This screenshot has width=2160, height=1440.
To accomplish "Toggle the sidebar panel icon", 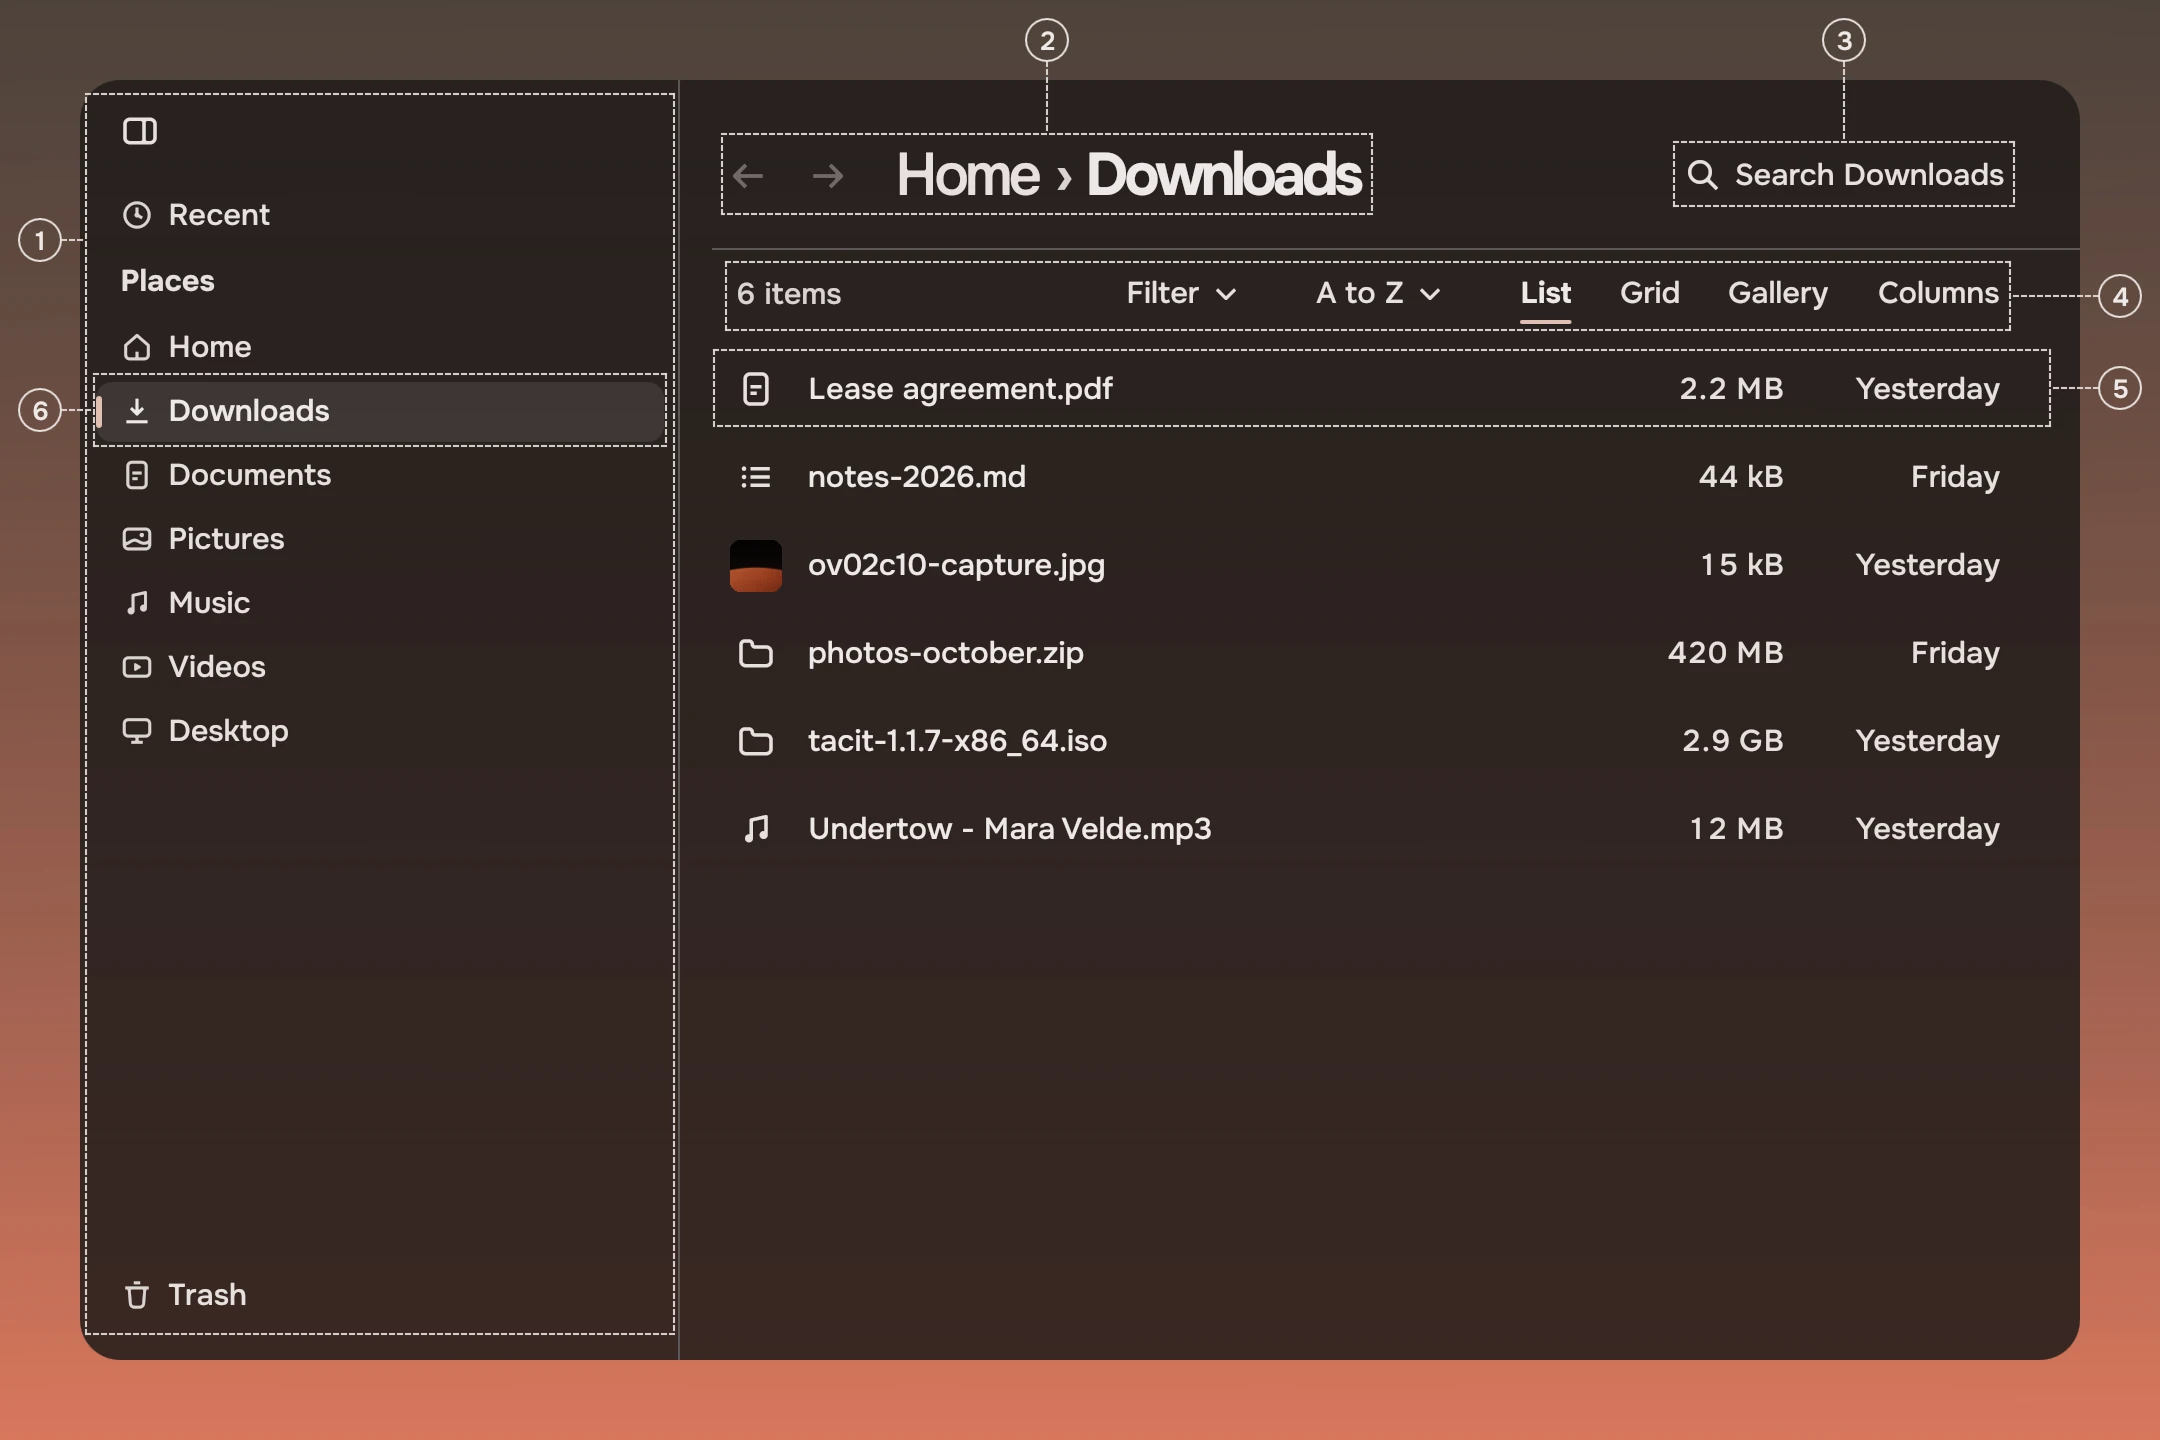I will pos(140,131).
